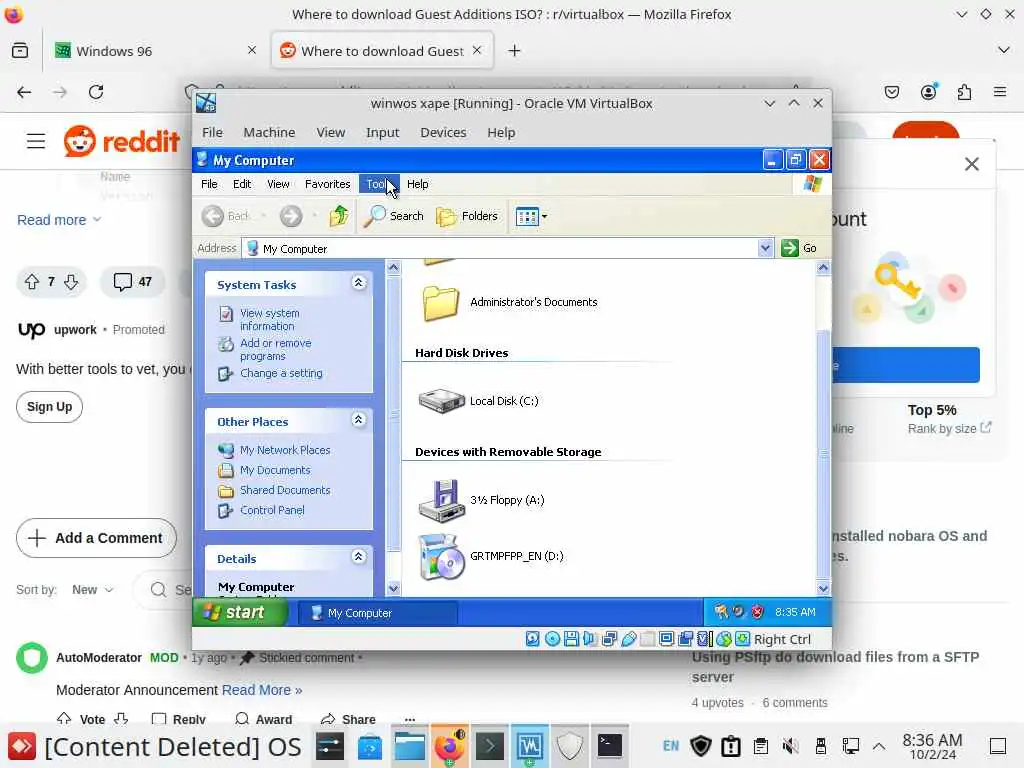This screenshot has height=768, width=1024.
Task: Open the Reddit hamburger sidebar menu
Action: [x=36, y=141]
